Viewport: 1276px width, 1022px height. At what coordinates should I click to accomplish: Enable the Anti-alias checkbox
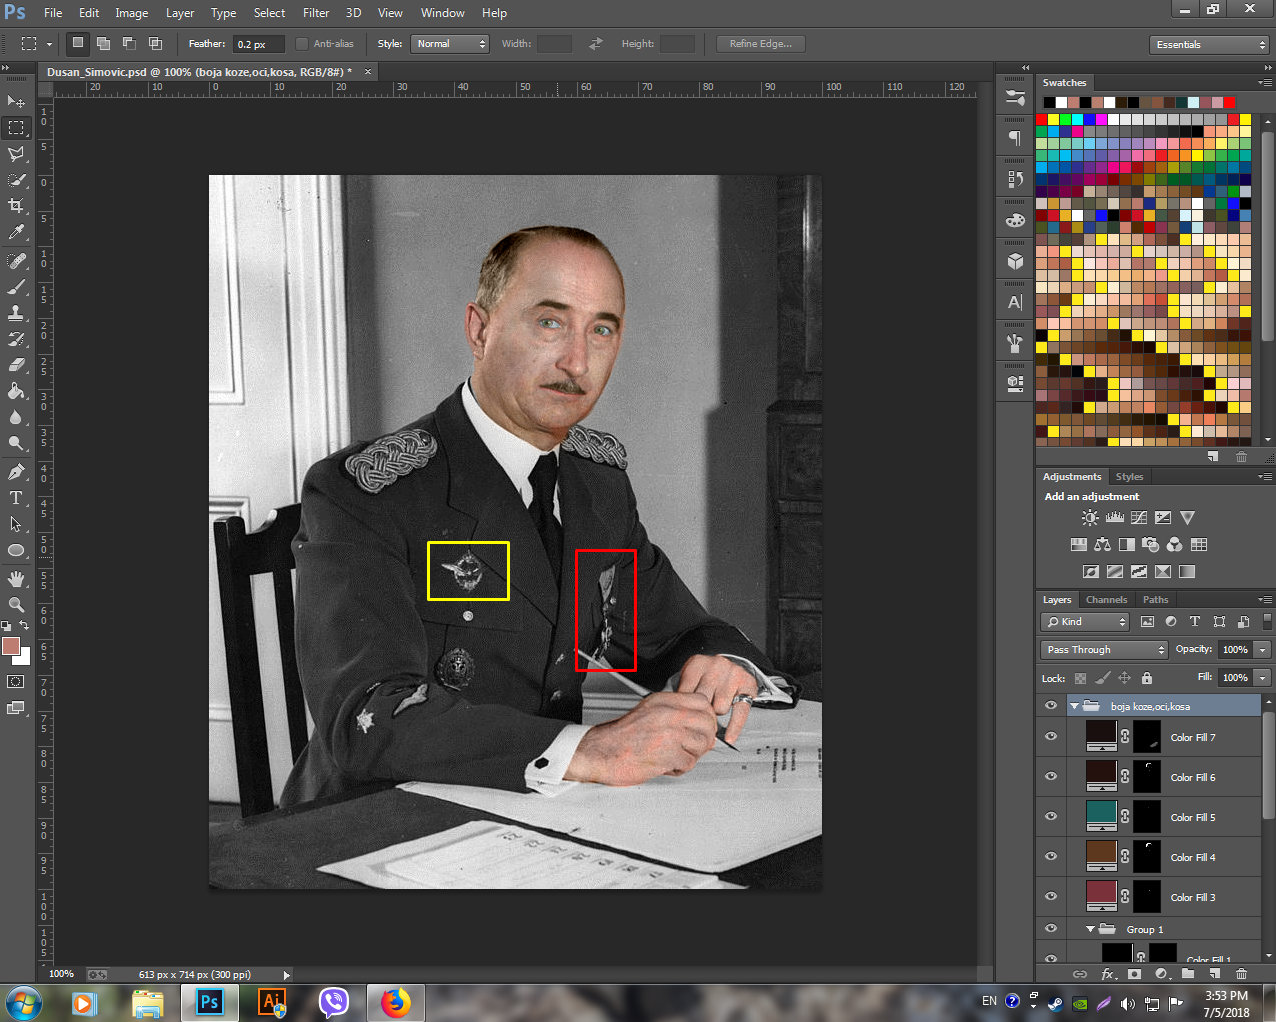tap(302, 44)
